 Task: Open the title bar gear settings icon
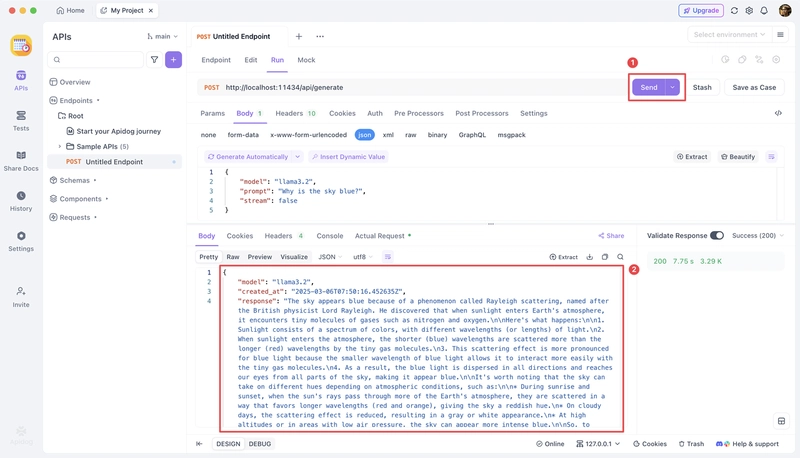click(x=749, y=10)
